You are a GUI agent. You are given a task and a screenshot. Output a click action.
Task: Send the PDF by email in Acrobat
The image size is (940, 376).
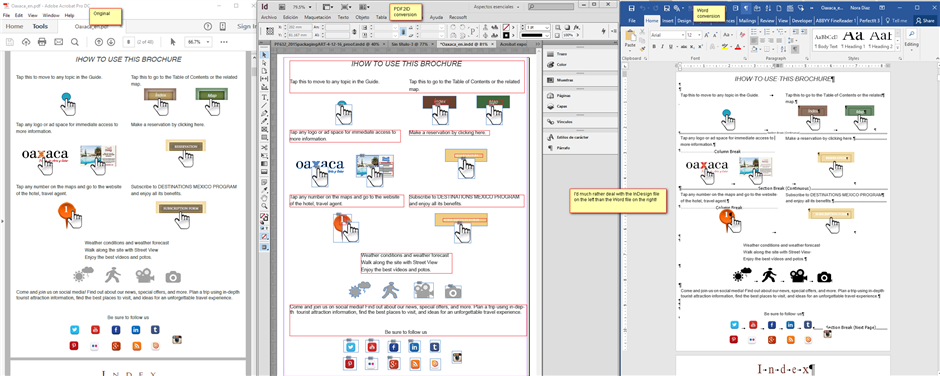58,41
